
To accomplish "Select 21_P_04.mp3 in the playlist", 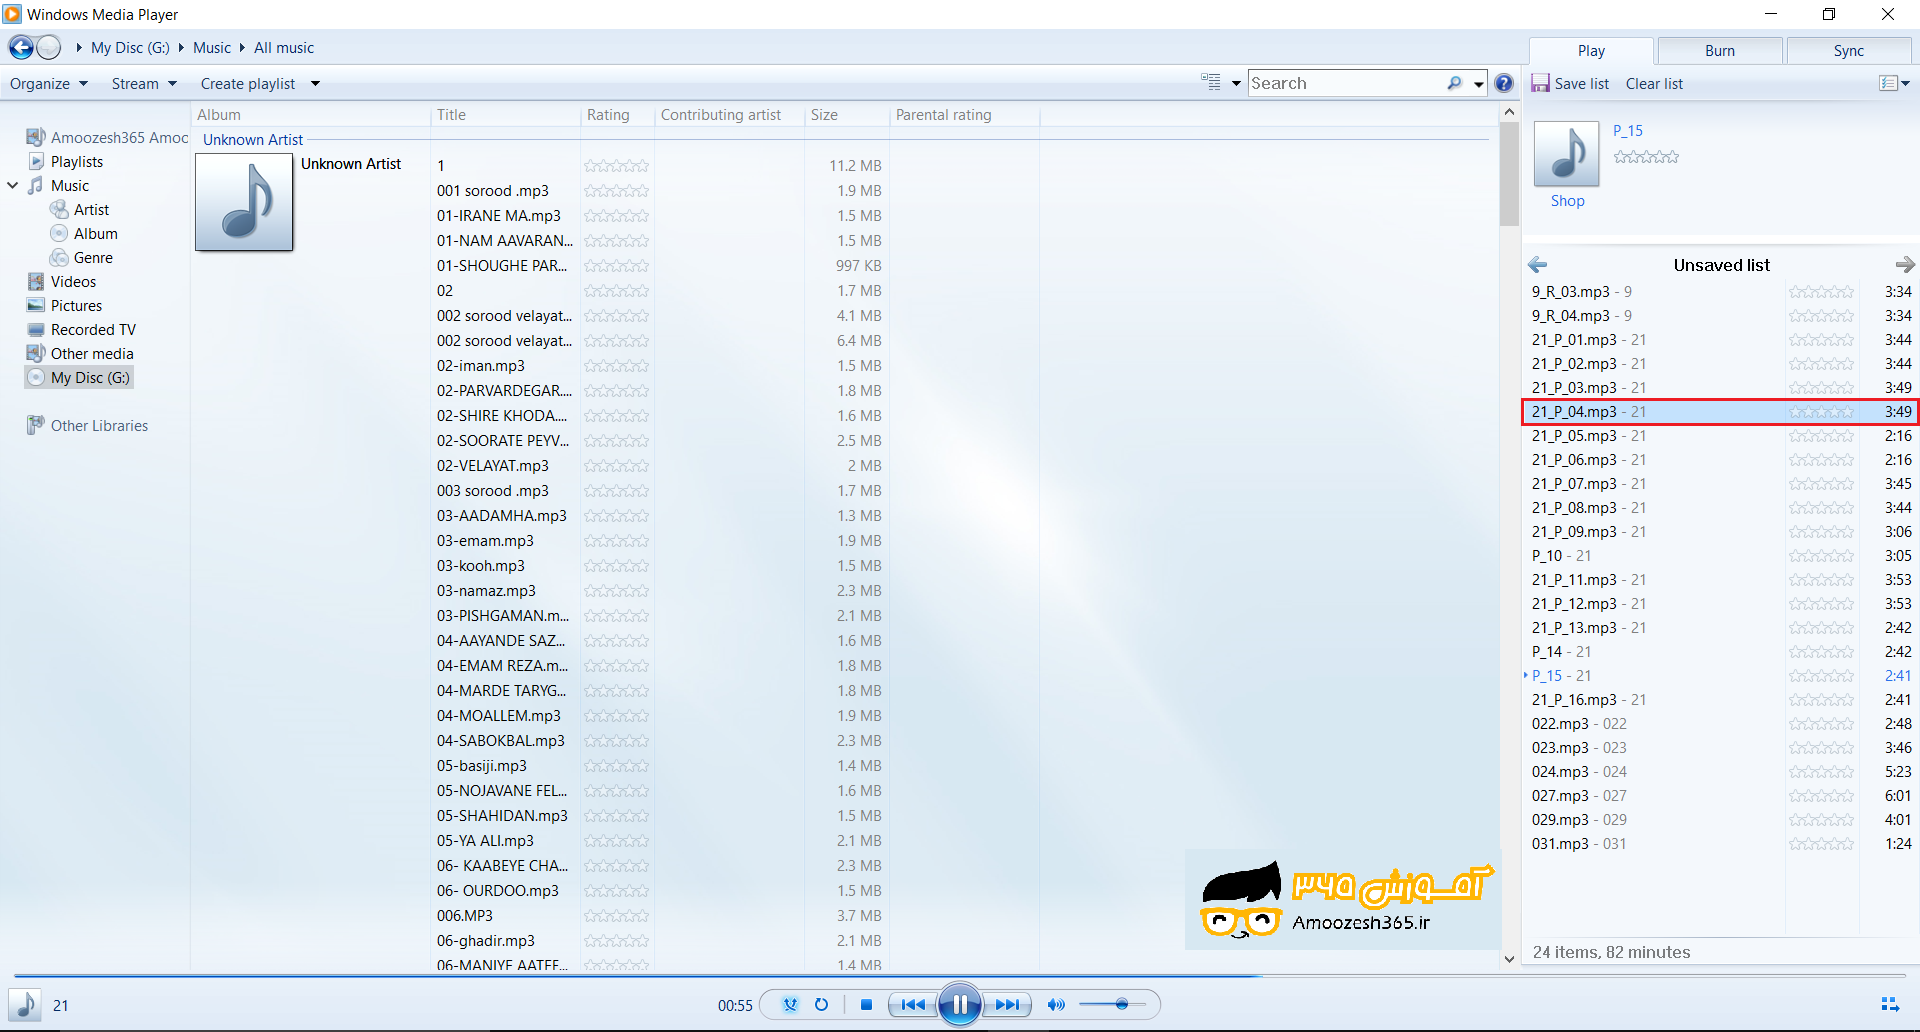I will (1720, 412).
